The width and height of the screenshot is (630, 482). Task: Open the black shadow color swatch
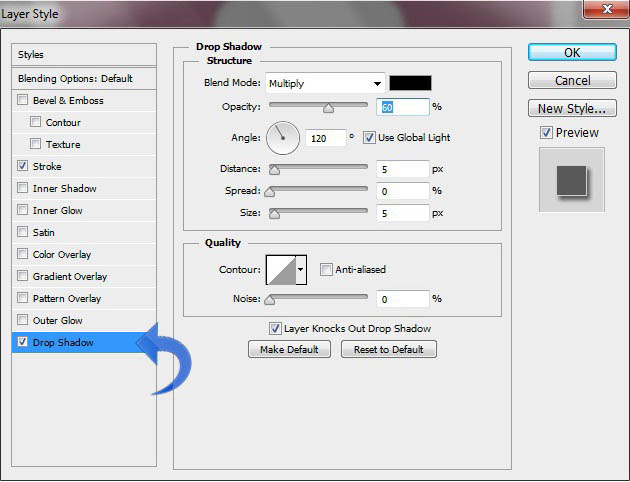(410, 83)
